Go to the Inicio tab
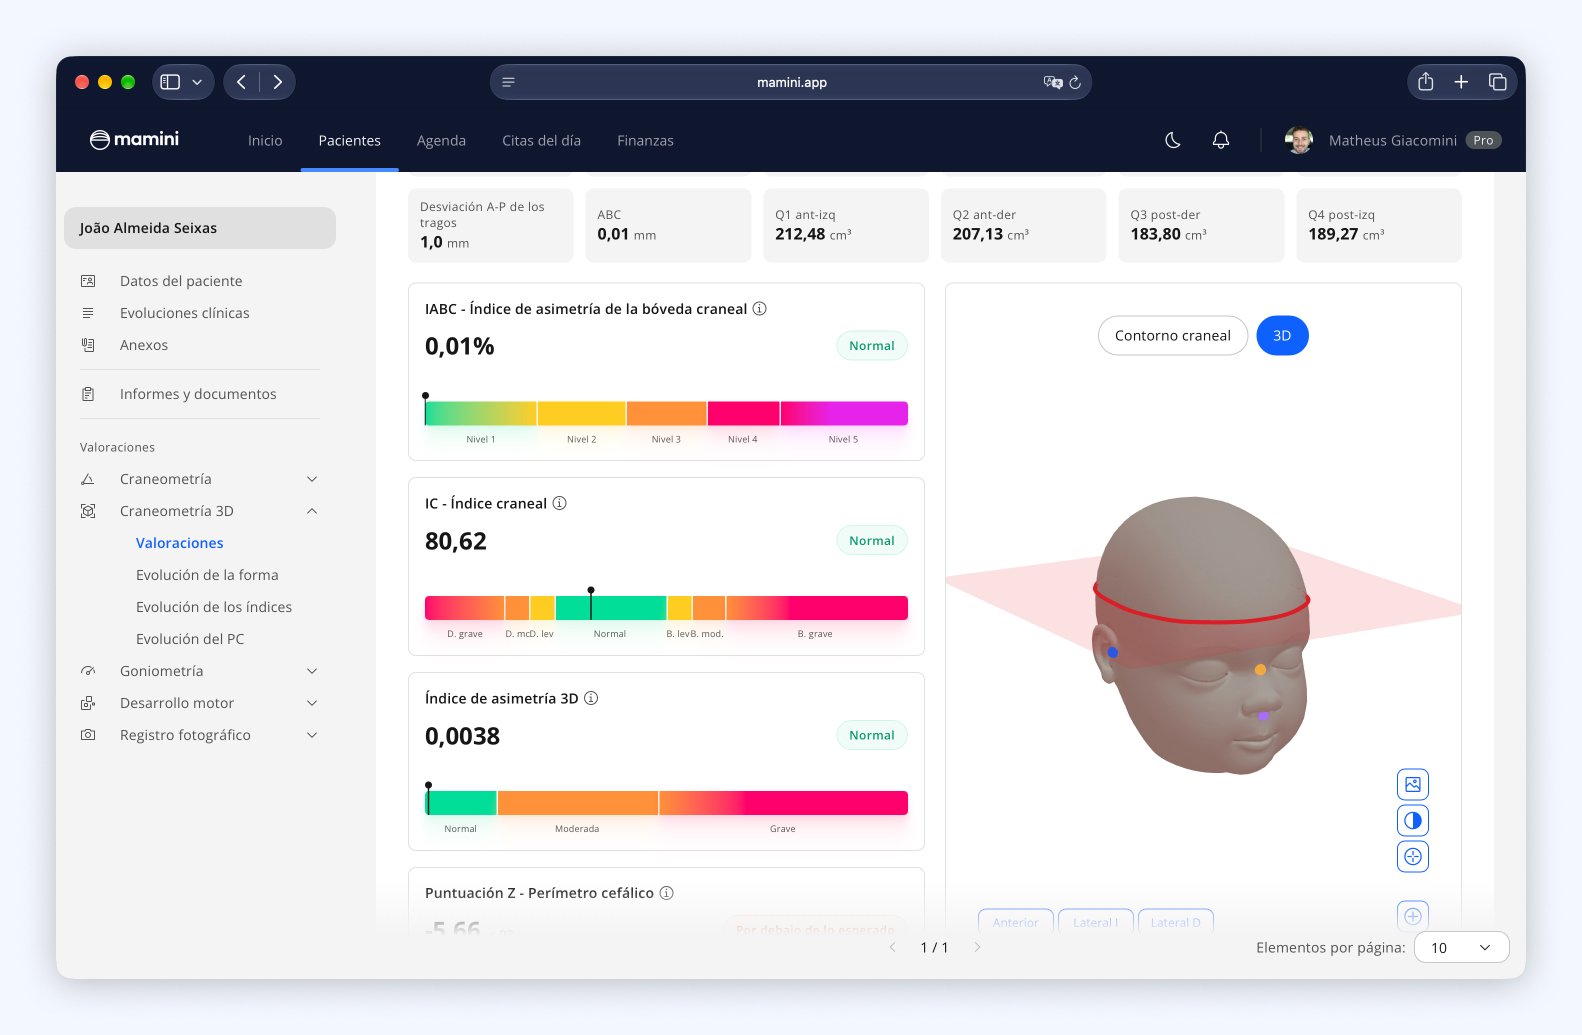1582x1035 pixels. (265, 141)
